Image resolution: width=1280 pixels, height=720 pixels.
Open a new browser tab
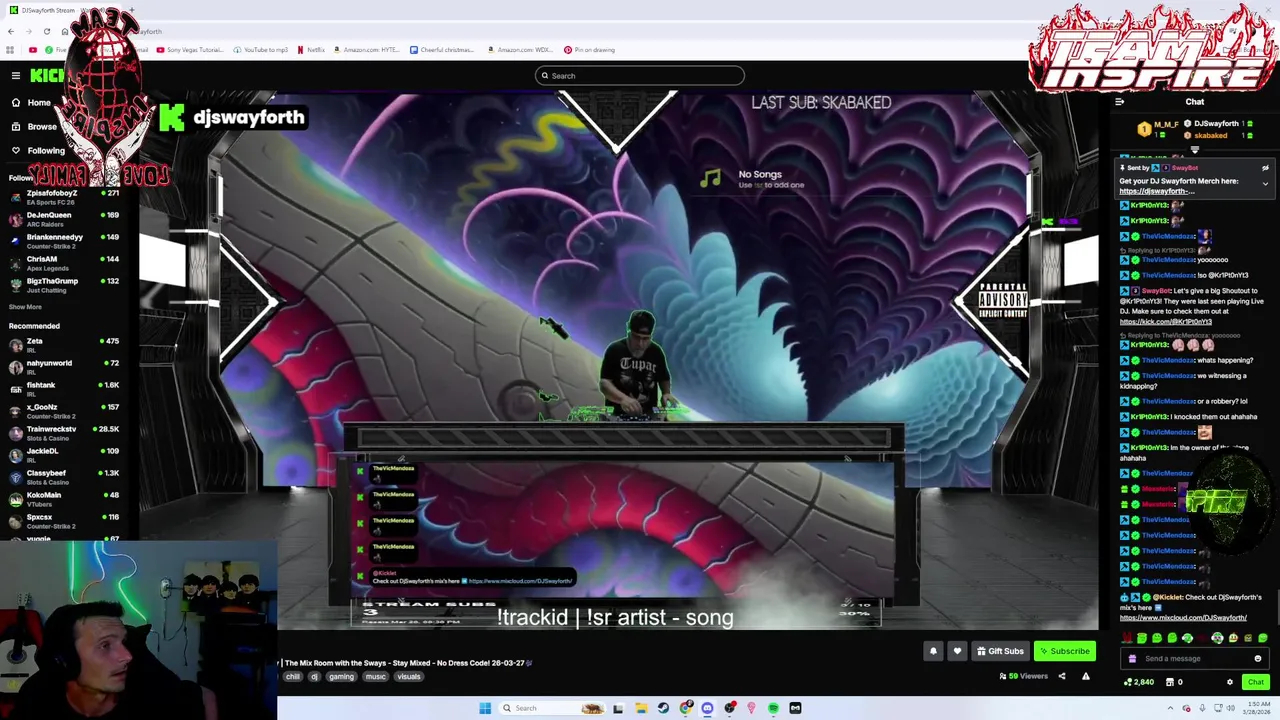pos(132,10)
